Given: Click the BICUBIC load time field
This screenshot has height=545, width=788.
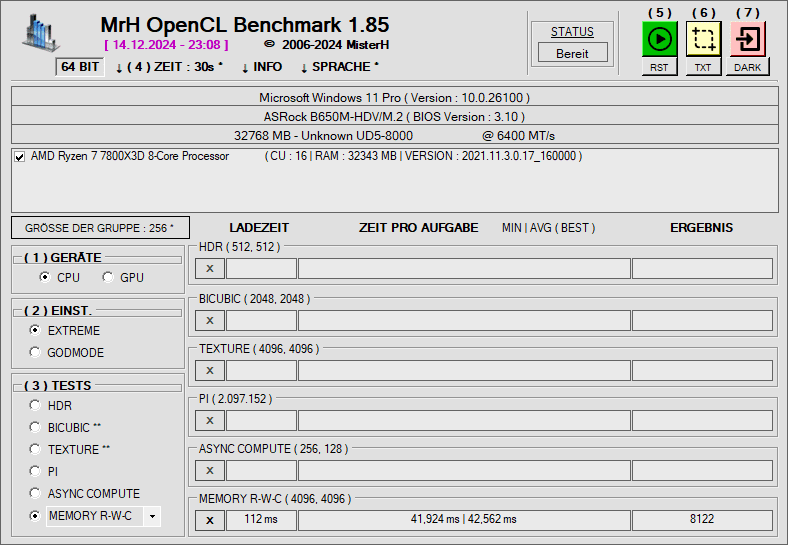Looking at the screenshot, I should tap(261, 320).
